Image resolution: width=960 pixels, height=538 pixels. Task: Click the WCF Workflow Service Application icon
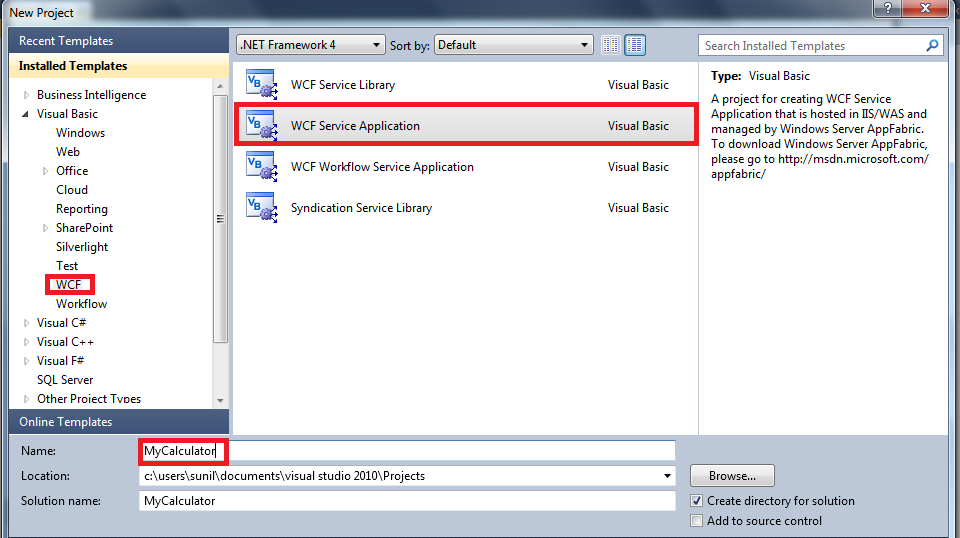[x=261, y=166]
